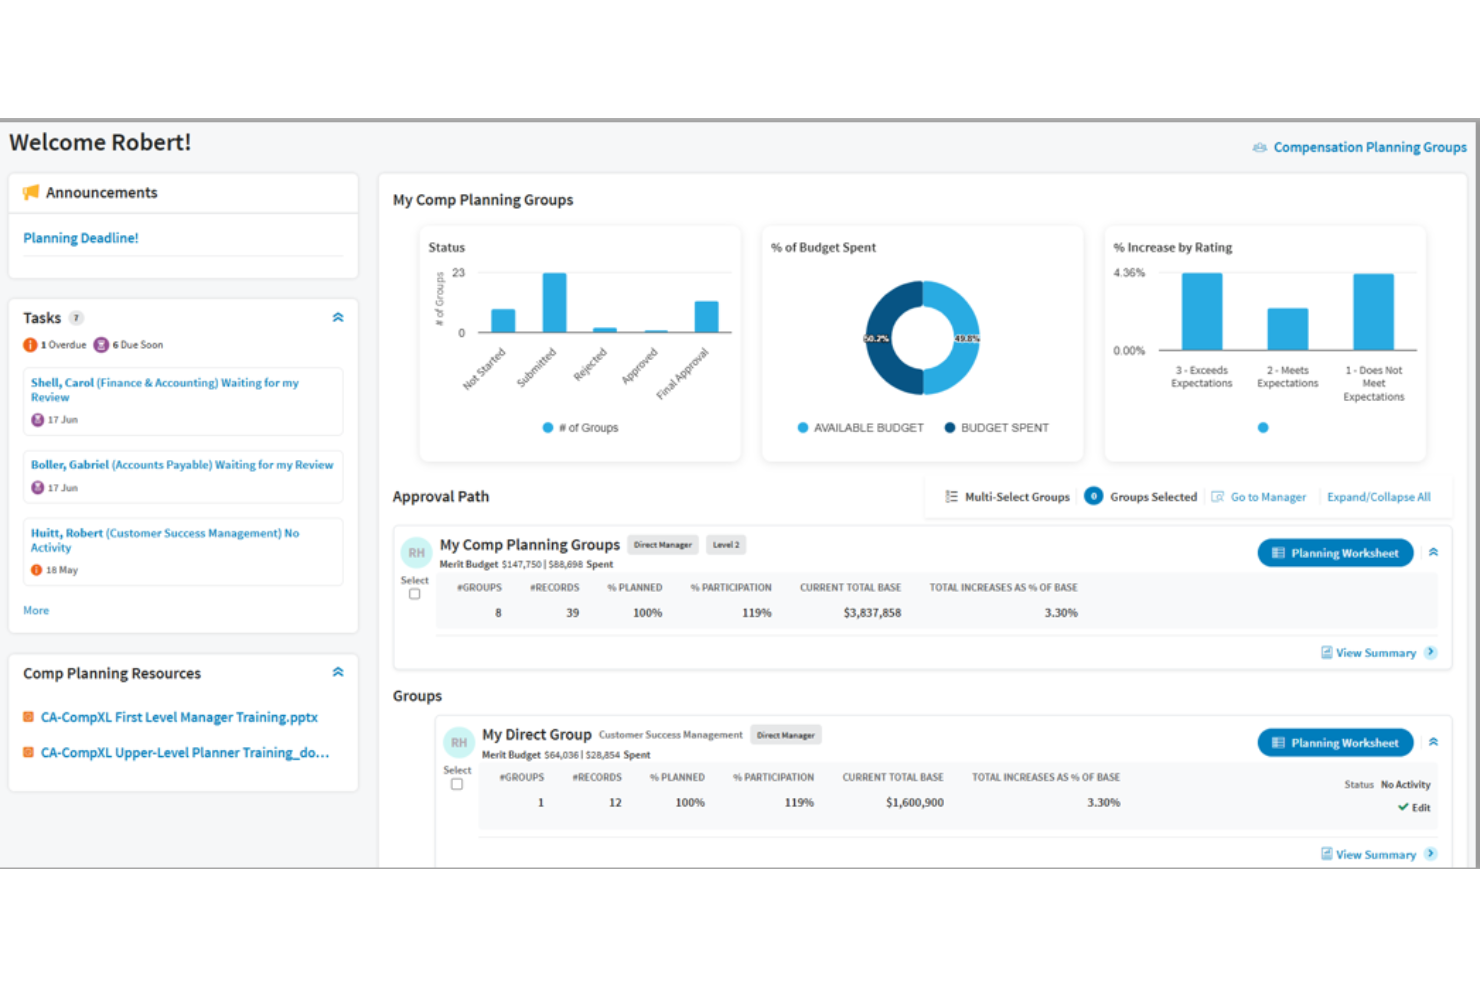The width and height of the screenshot is (1480, 987).
Task: Toggle the AVAILABLE BUDGET legend item
Action: click(x=803, y=427)
